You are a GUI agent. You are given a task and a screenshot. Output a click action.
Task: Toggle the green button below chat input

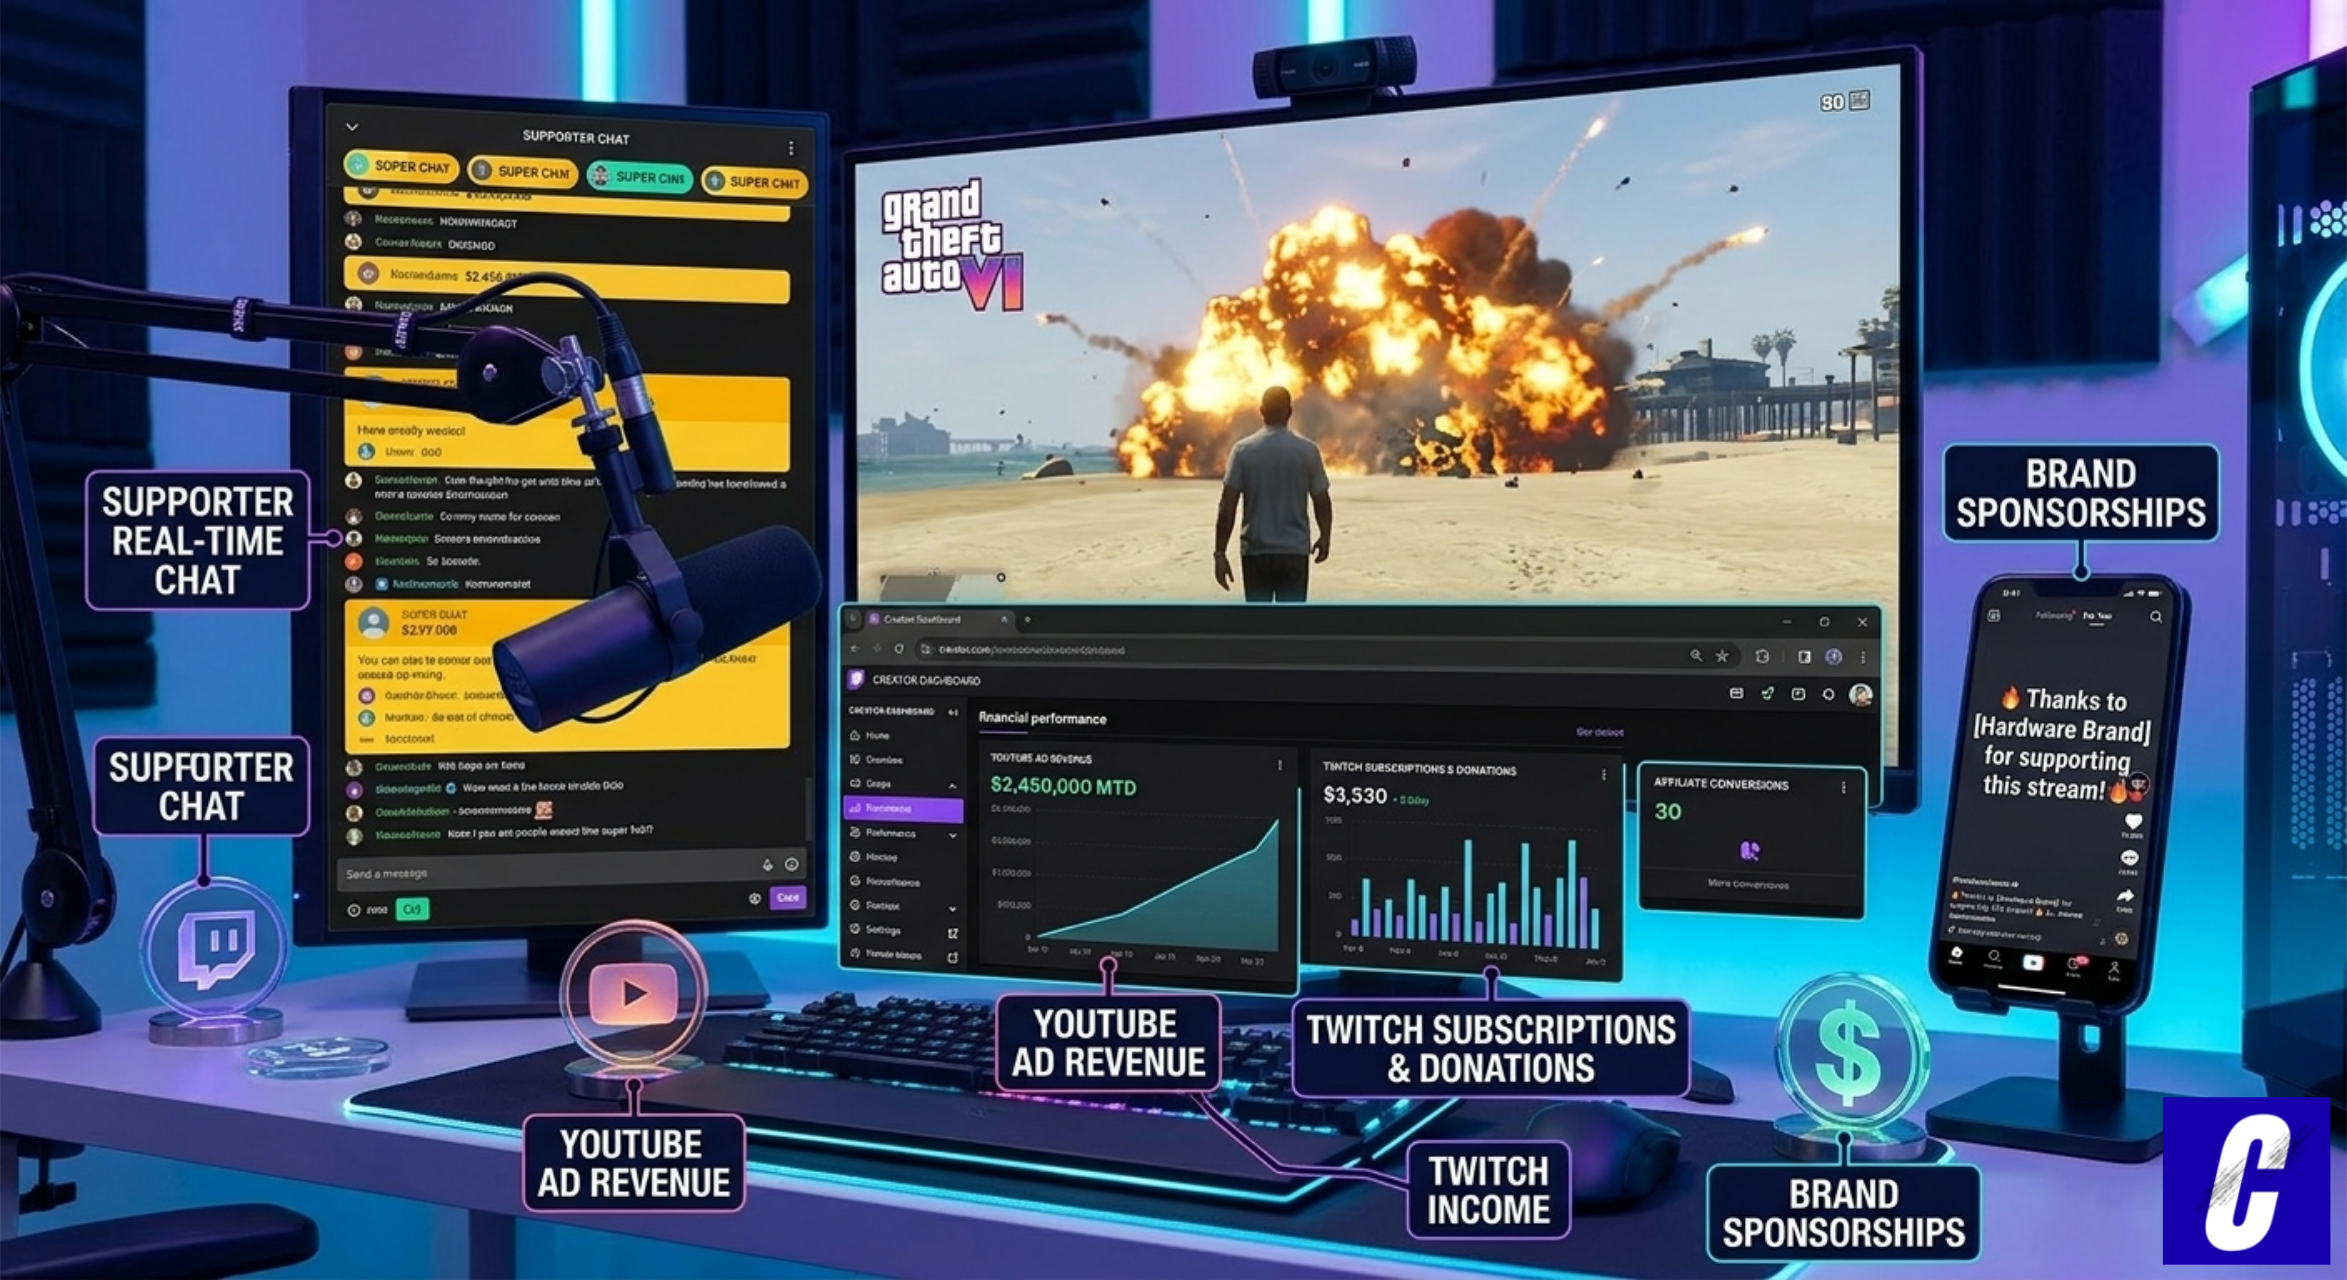(x=411, y=909)
